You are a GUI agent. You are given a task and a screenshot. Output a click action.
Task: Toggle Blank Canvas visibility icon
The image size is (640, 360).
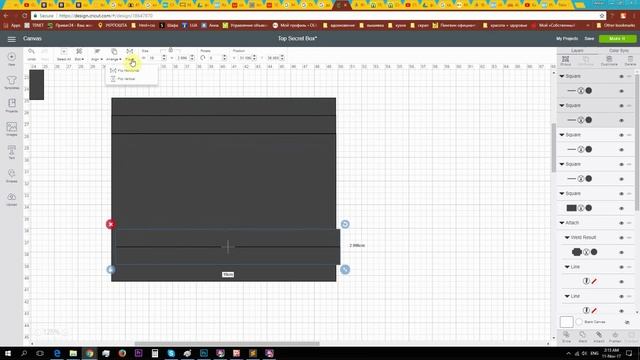627,322
